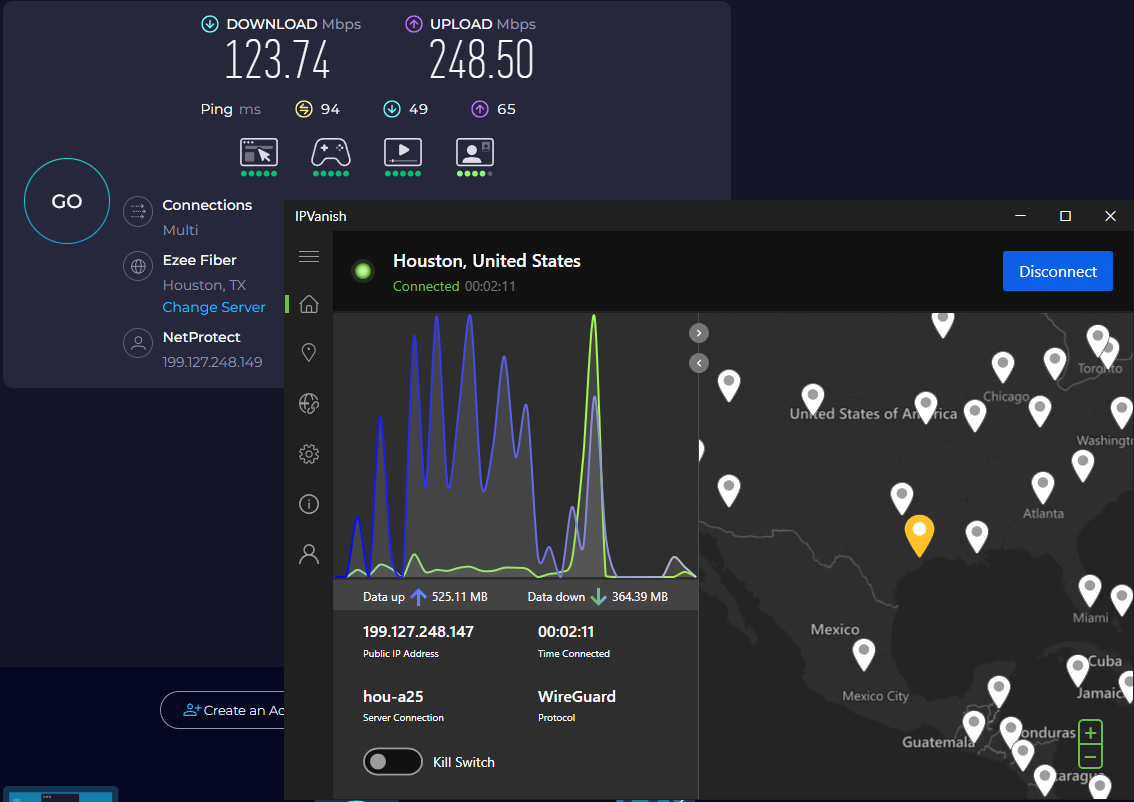Expand the map with the right chevron
1134x802 pixels.
(698, 332)
